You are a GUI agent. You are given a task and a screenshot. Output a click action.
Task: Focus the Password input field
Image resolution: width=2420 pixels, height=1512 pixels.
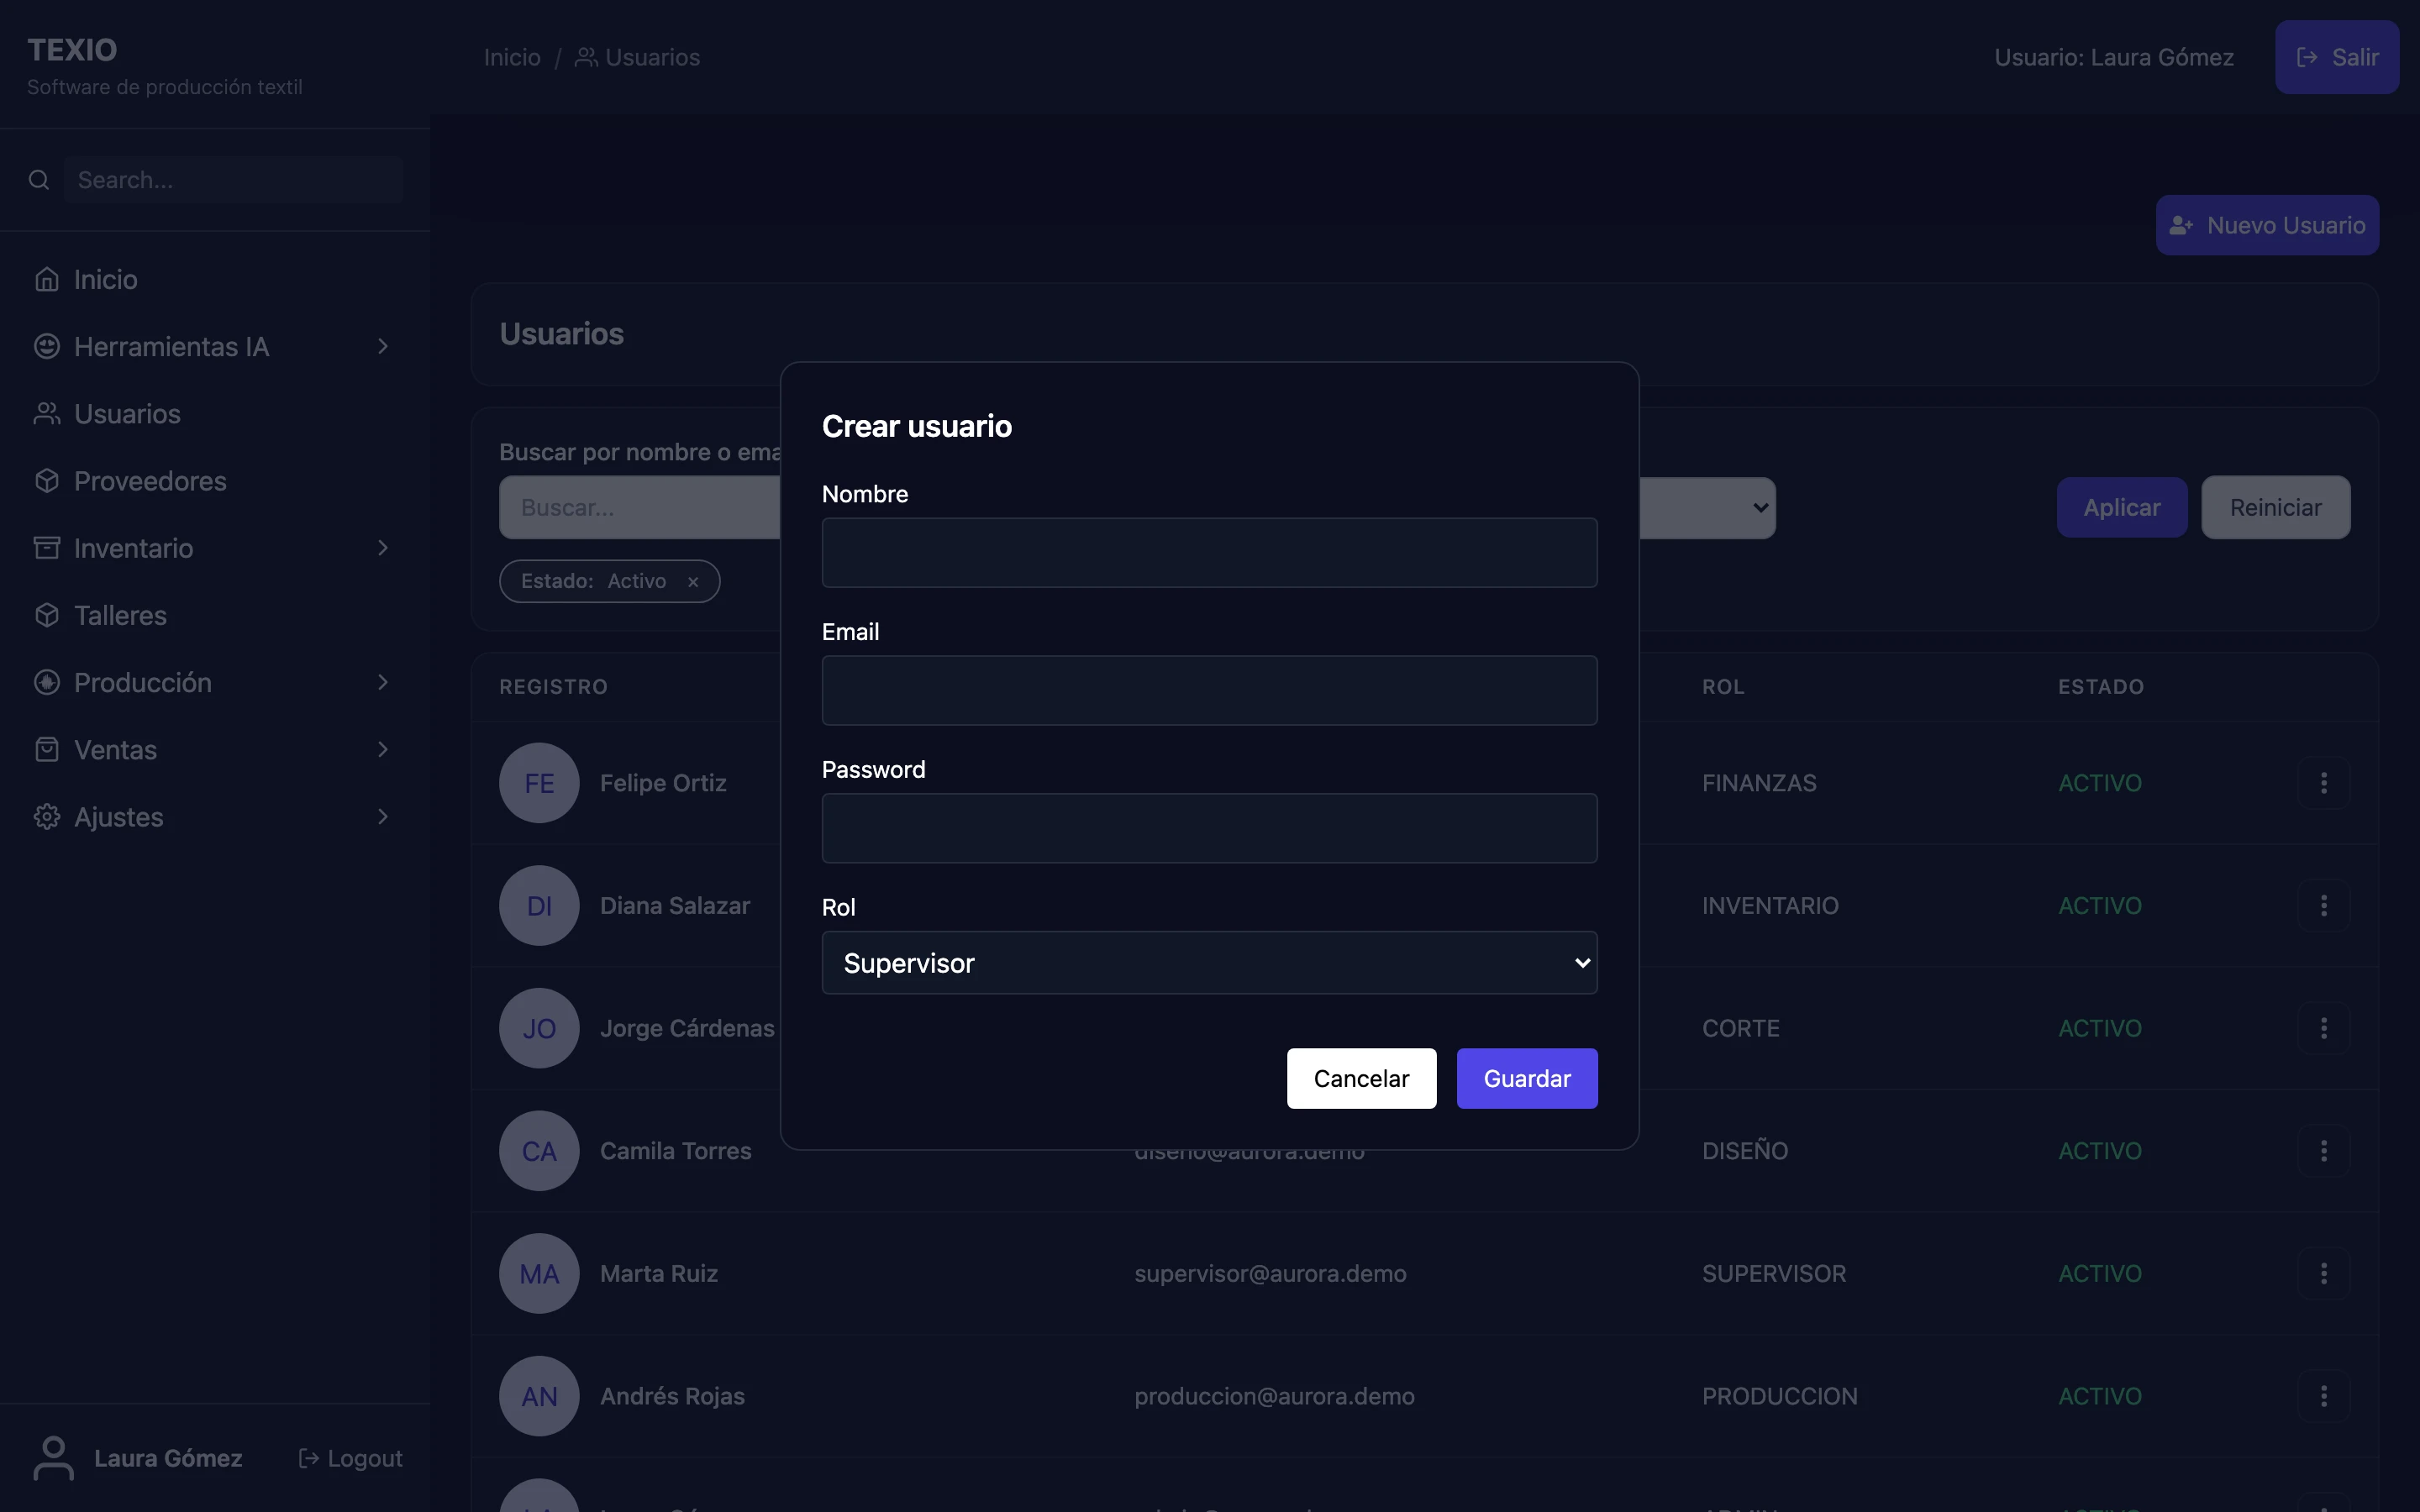point(1209,828)
